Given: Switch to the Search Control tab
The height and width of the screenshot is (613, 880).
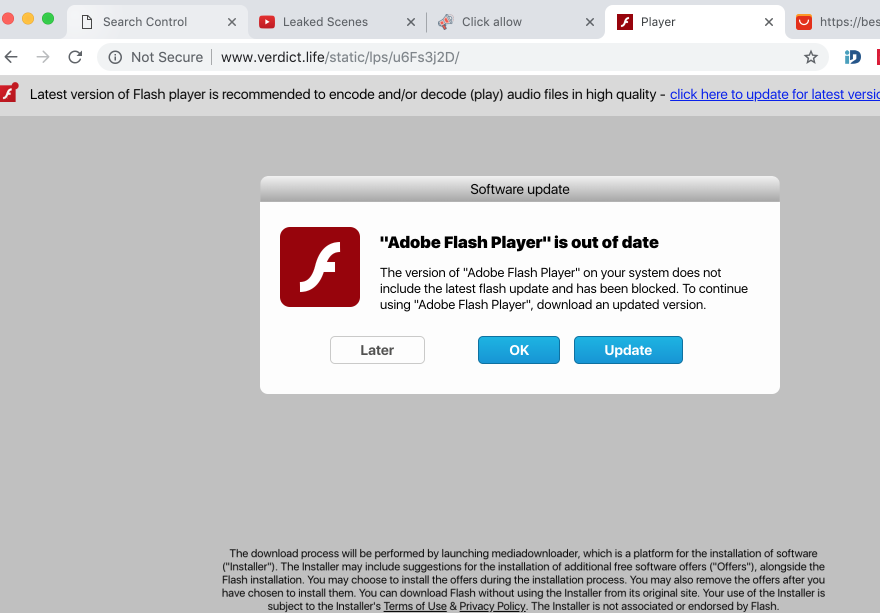Looking at the screenshot, I should tap(145, 21).
